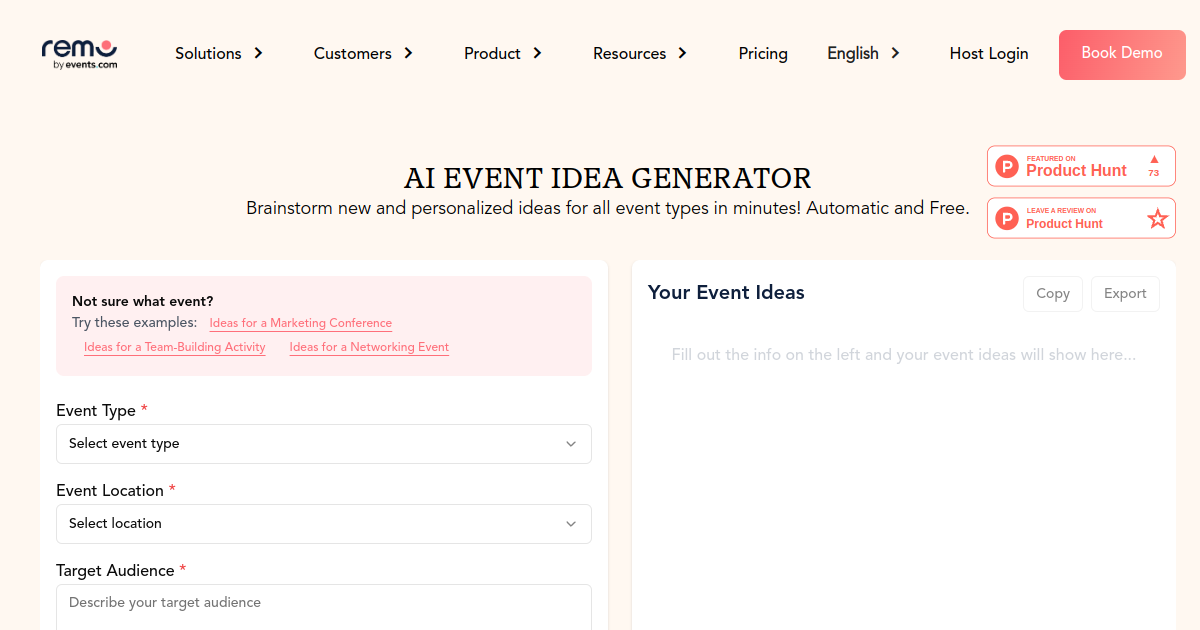Click the Copy button for event ideas

[1053, 294]
